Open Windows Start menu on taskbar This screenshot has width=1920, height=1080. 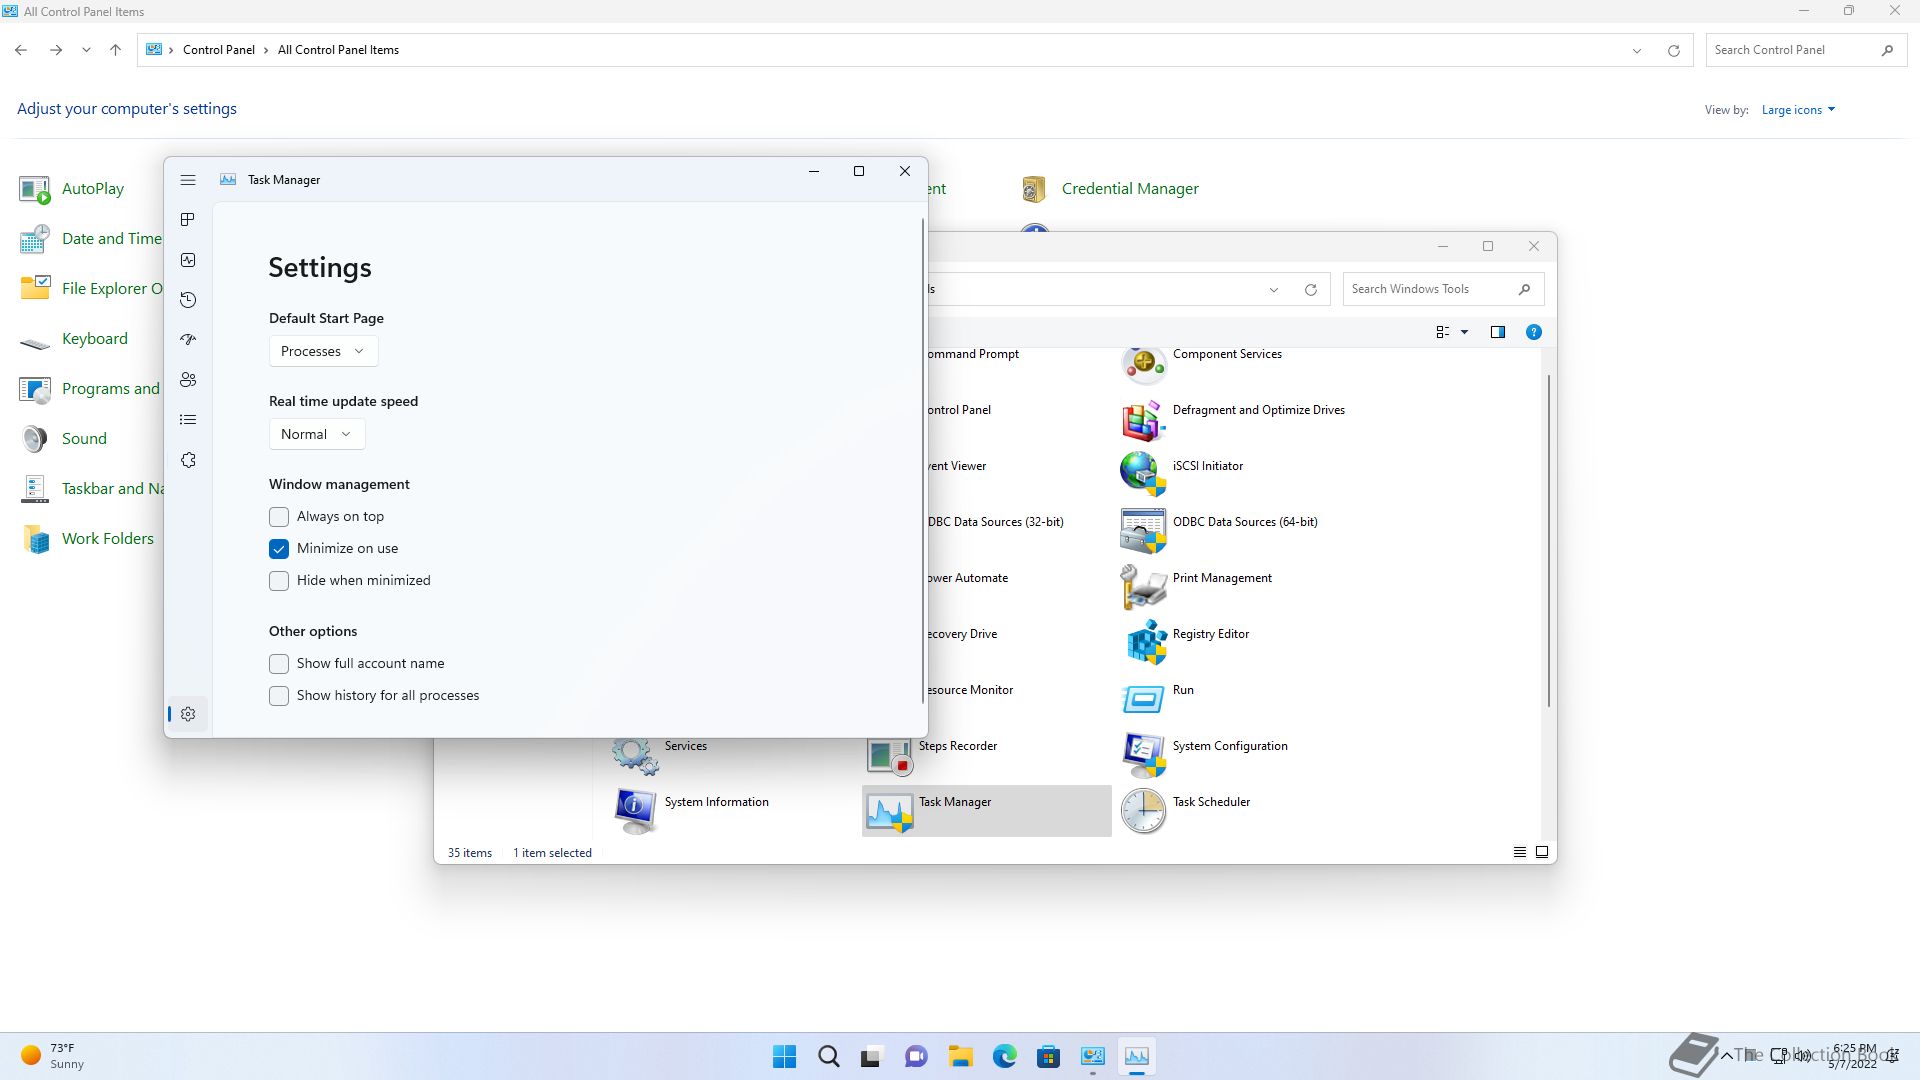[x=785, y=1057]
